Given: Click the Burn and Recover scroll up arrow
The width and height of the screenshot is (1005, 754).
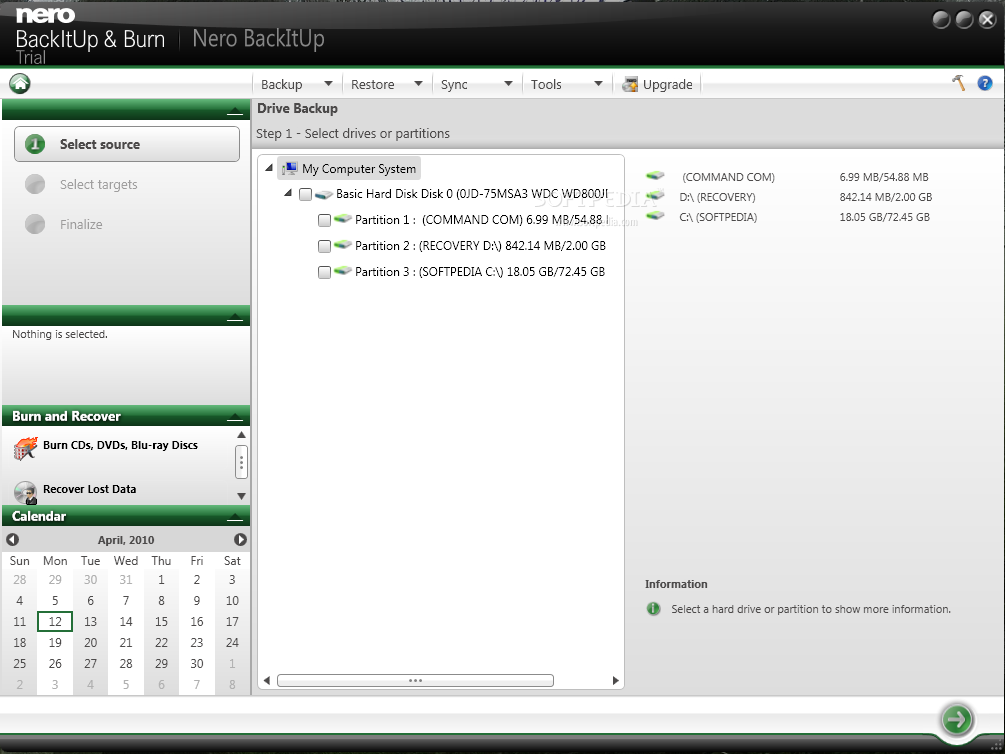Looking at the screenshot, I should click(241, 435).
